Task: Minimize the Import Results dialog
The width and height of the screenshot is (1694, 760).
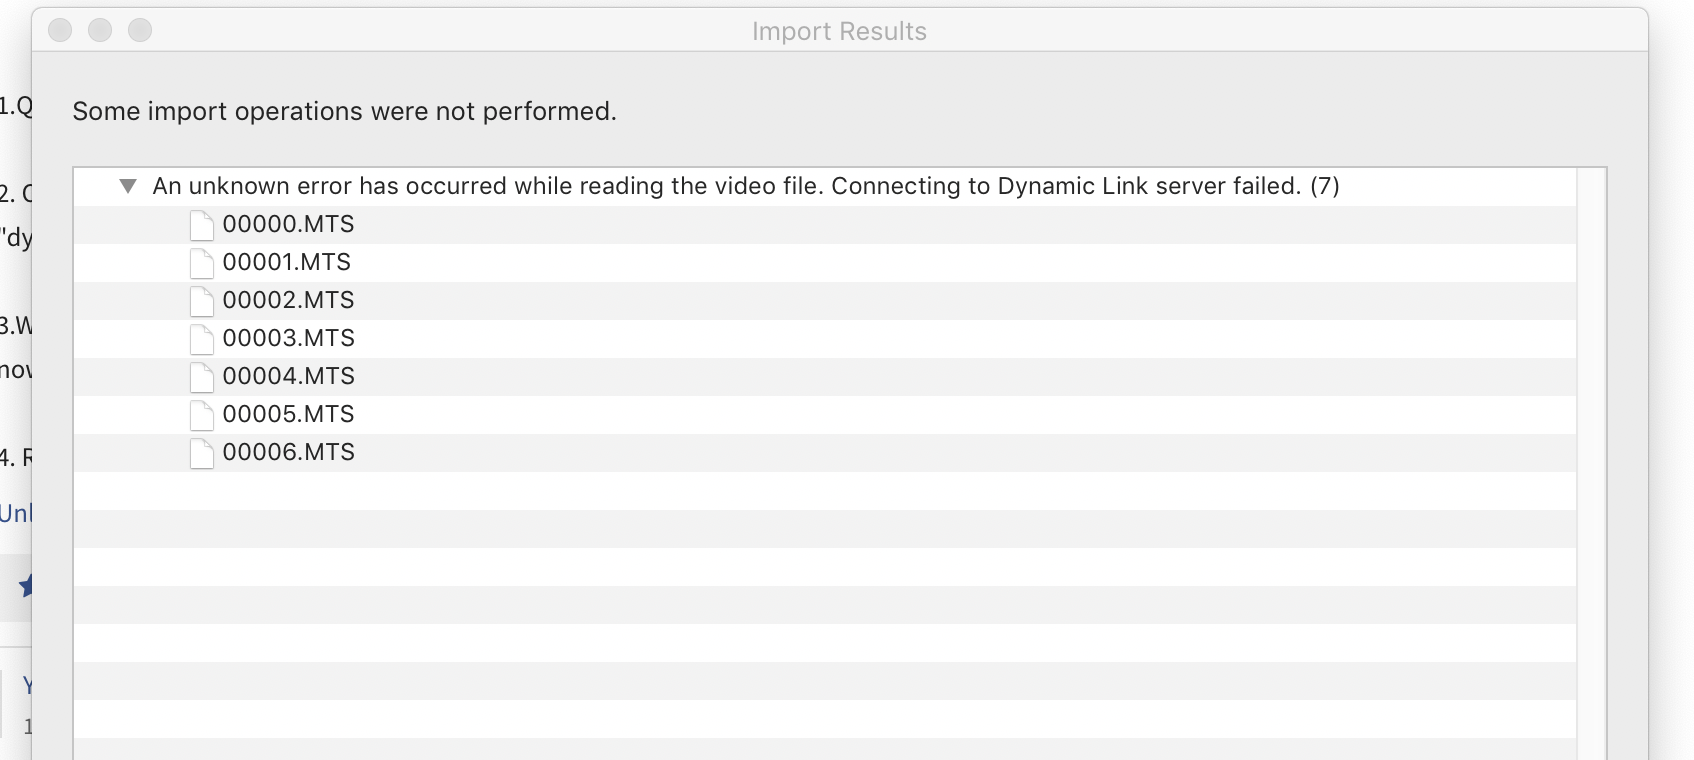Action: 101,31
